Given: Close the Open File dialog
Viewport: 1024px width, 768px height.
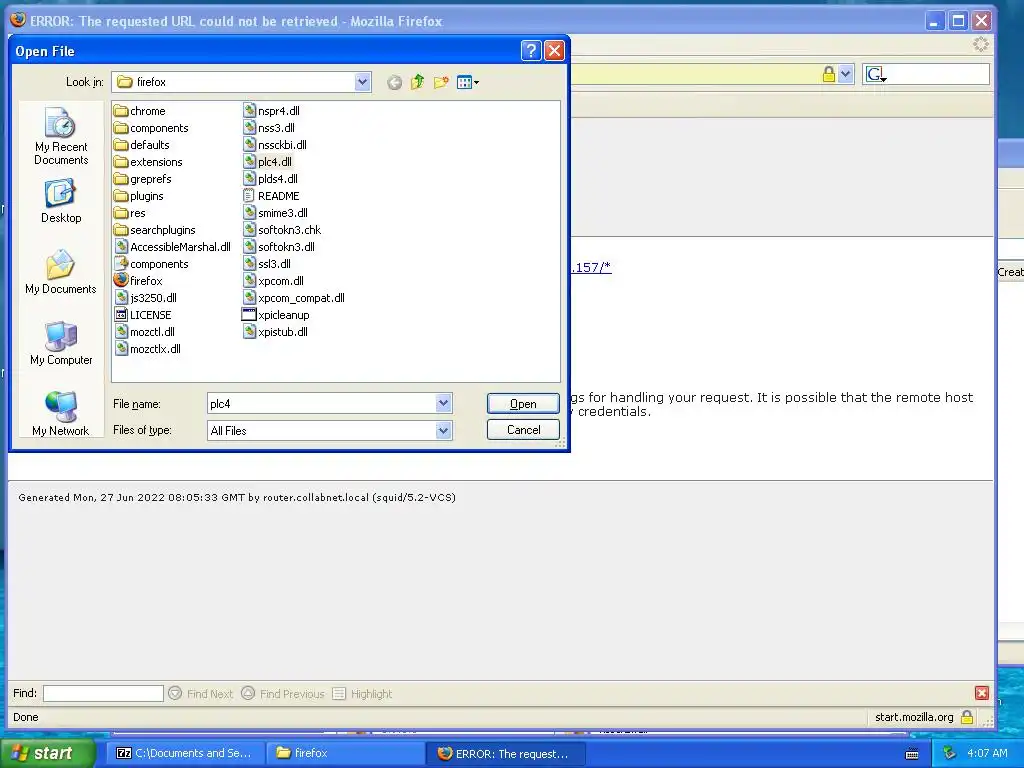Looking at the screenshot, I should click(x=554, y=50).
